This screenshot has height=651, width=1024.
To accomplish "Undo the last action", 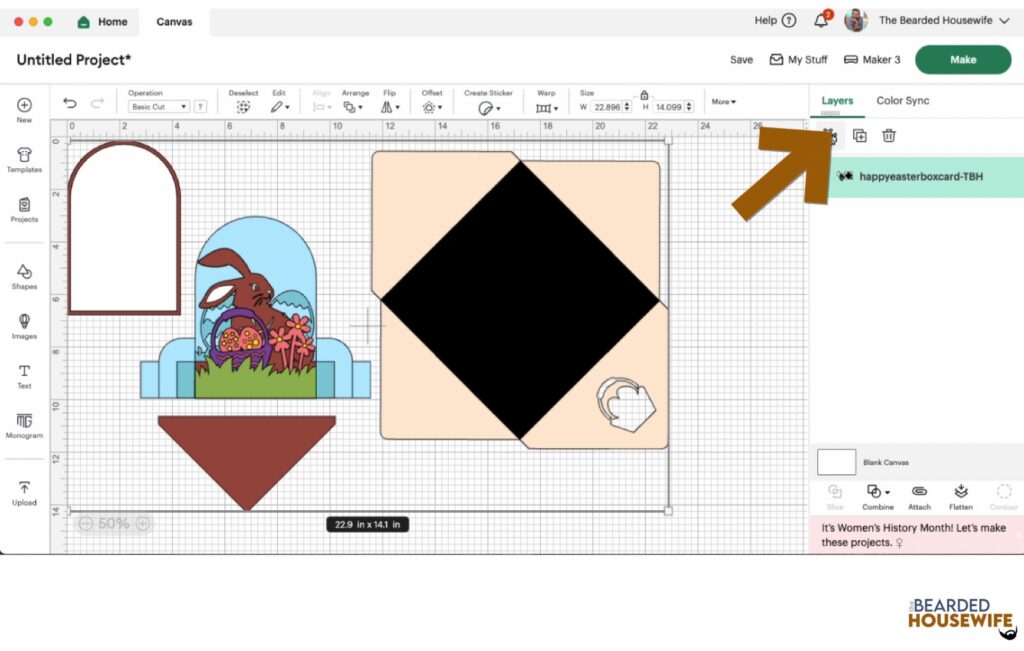I will pyautogui.click(x=70, y=103).
